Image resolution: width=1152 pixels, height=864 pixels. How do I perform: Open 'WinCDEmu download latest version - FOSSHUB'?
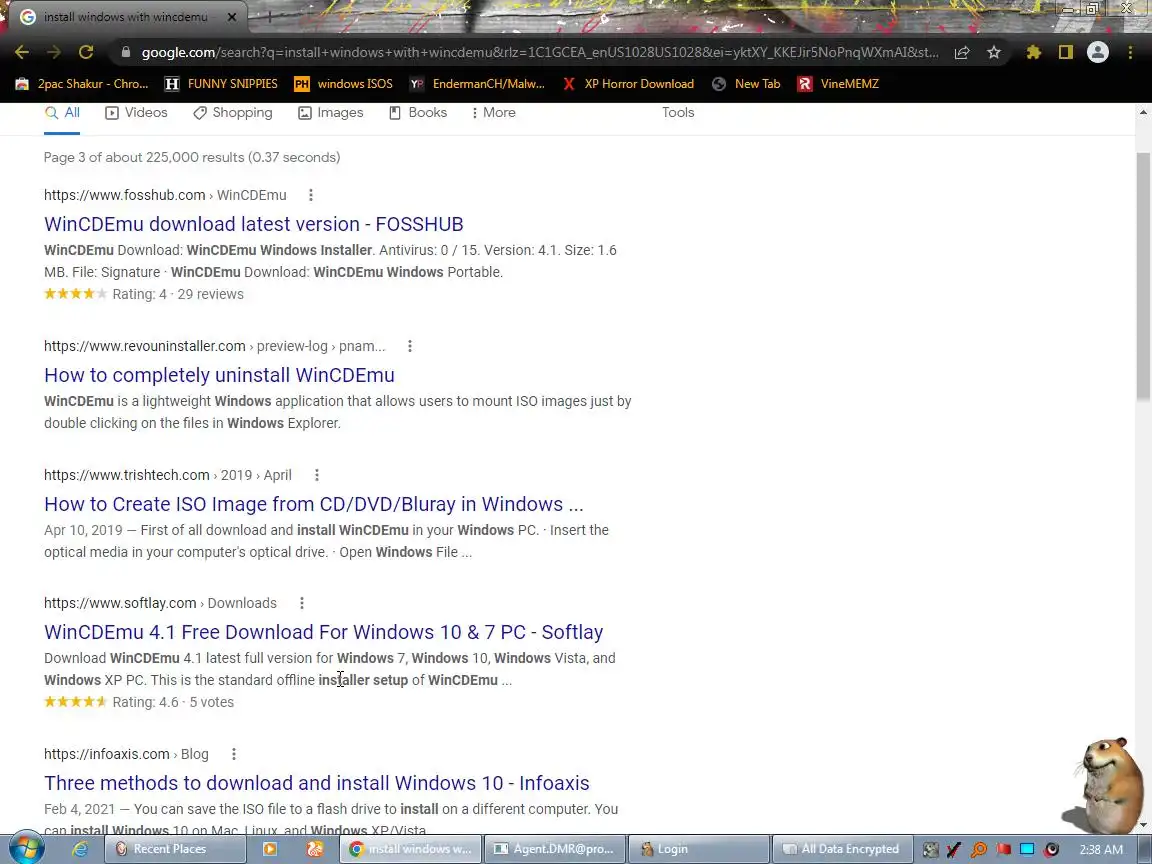click(x=253, y=224)
